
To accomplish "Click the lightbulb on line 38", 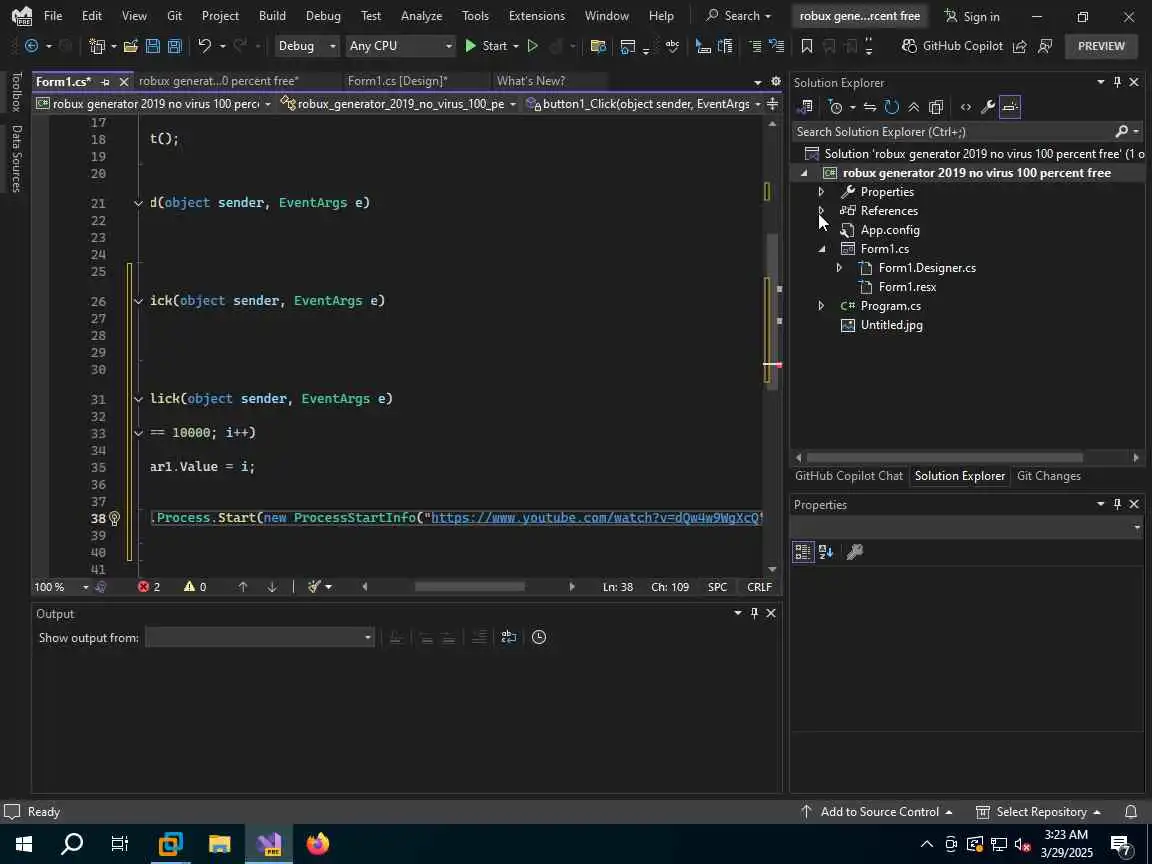I will point(115,518).
